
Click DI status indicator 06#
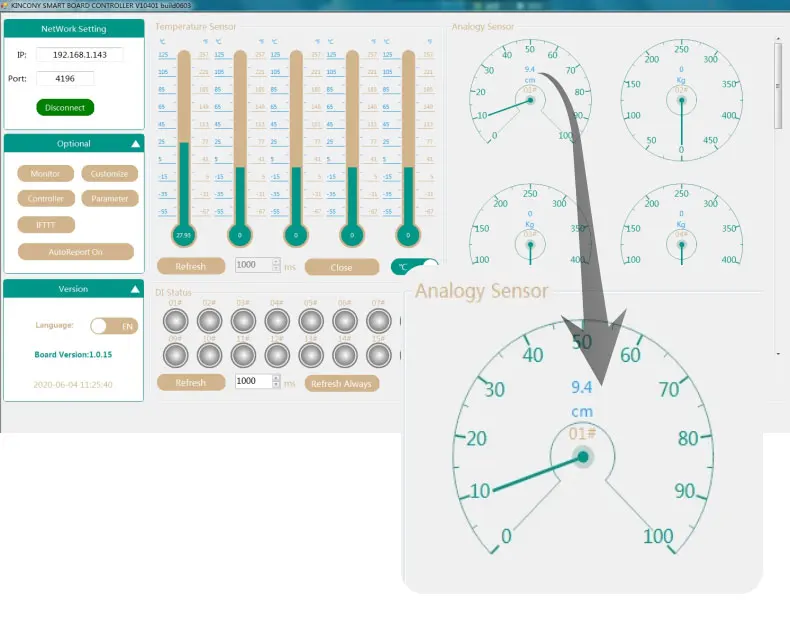345,321
